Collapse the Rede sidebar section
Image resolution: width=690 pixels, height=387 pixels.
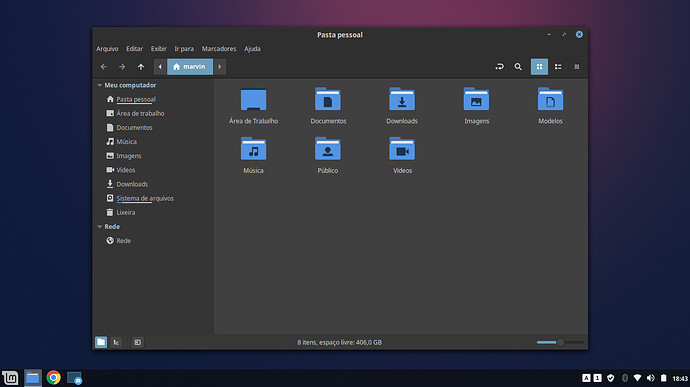(100, 227)
